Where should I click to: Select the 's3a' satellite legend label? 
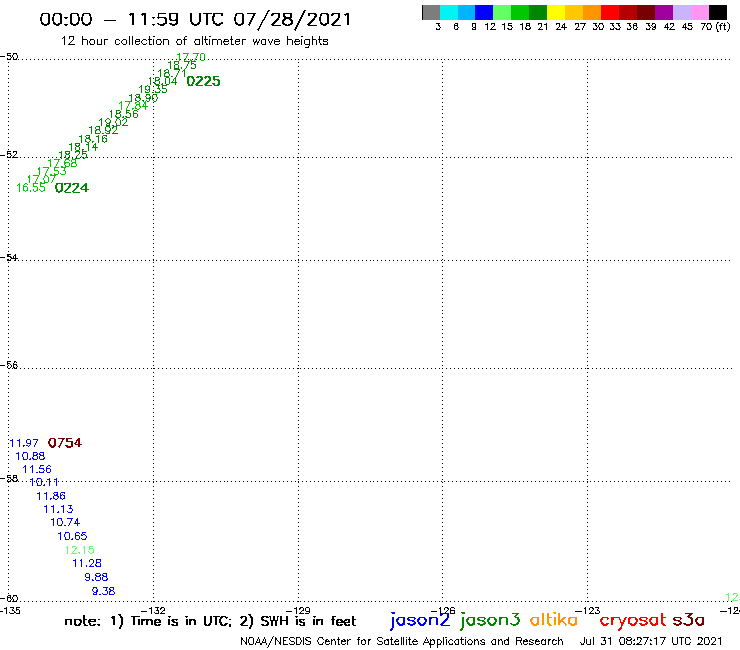pos(688,620)
